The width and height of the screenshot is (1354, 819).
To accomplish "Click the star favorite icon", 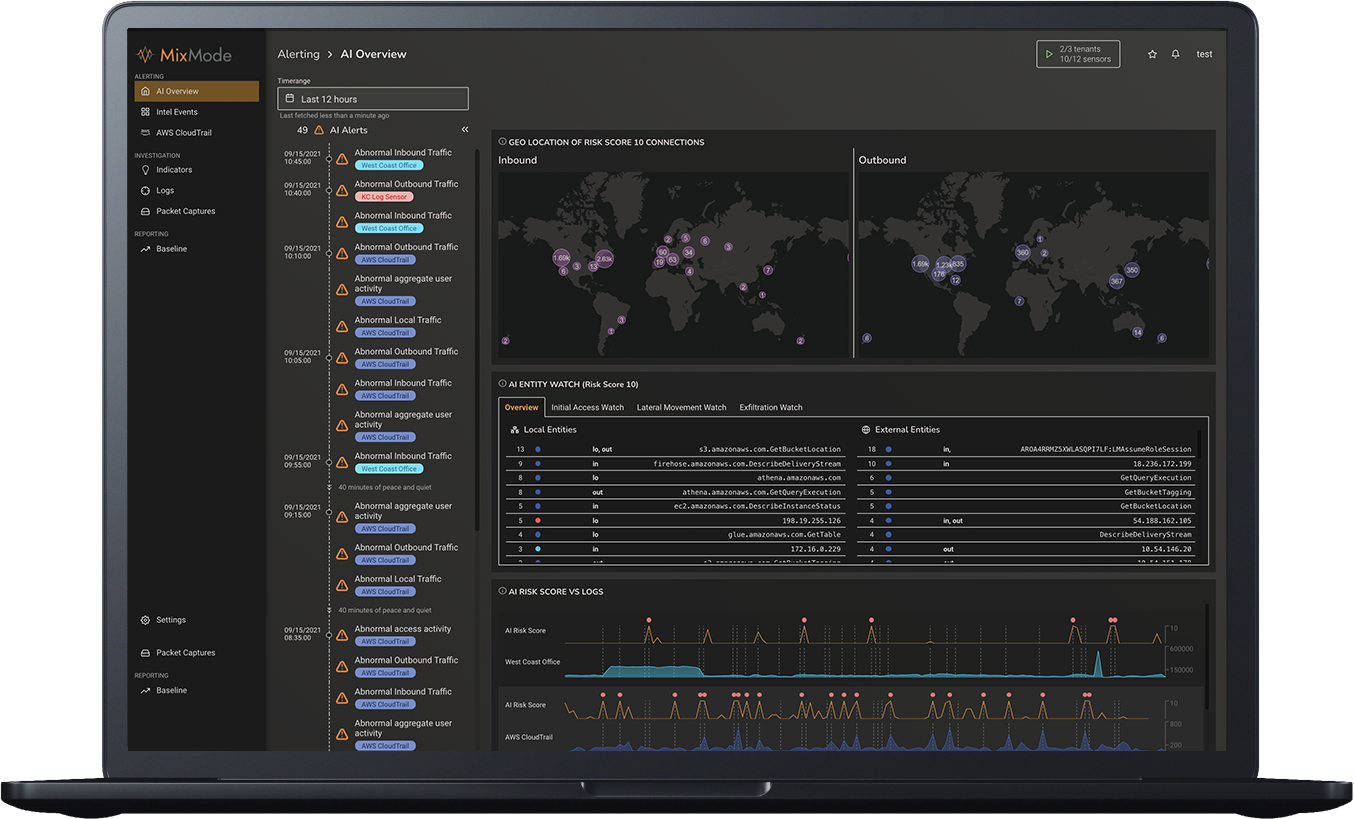I will pyautogui.click(x=1152, y=54).
